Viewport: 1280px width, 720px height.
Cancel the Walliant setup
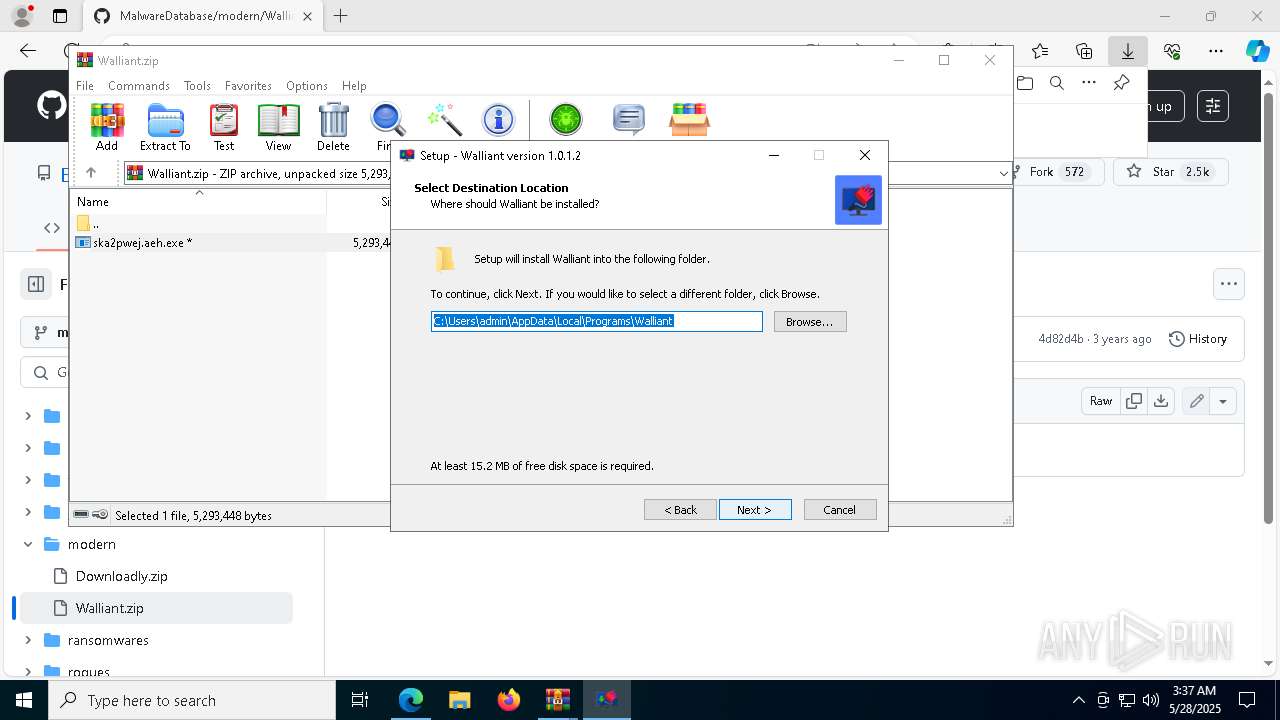(840, 510)
